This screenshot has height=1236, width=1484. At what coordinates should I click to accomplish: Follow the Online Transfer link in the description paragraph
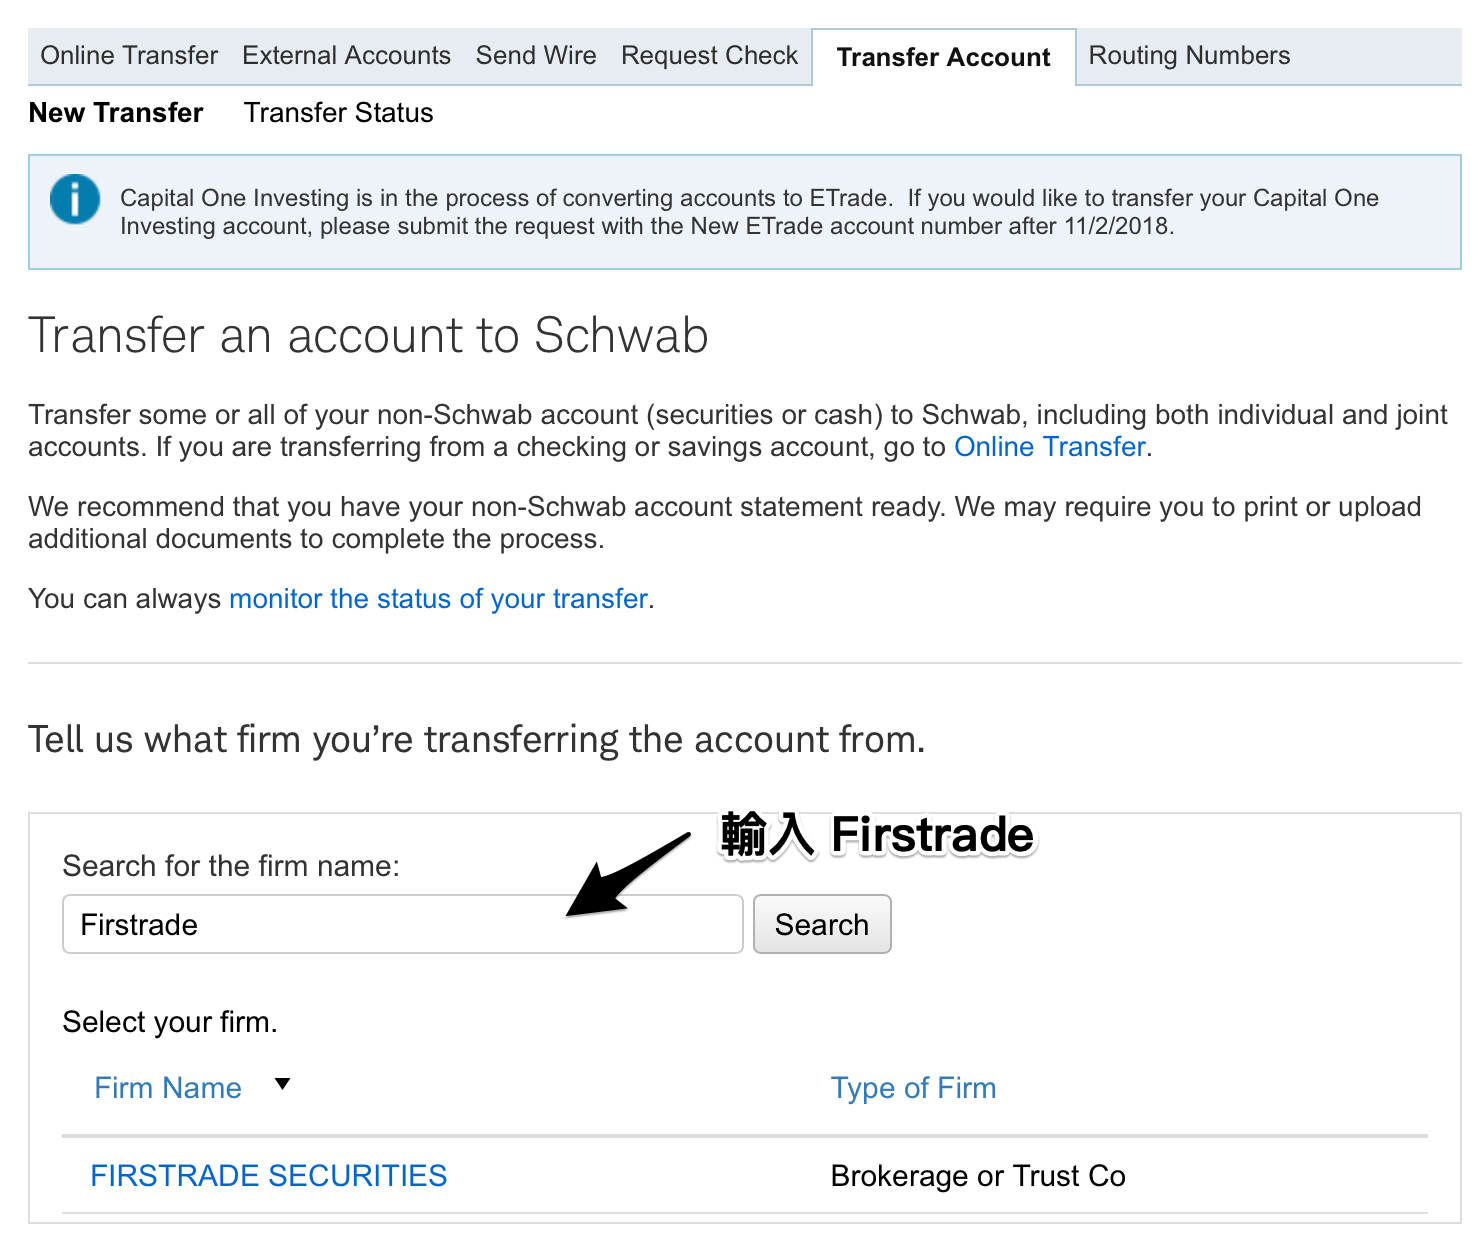click(x=1049, y=447)
